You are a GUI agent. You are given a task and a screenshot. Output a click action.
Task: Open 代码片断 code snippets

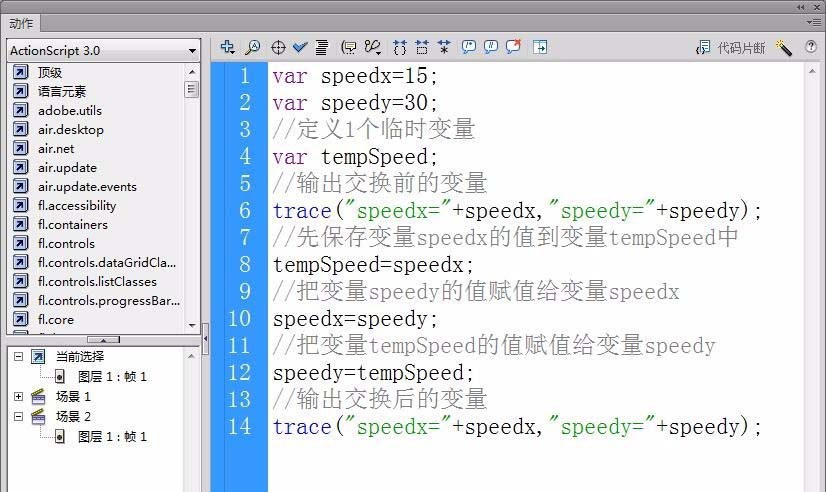[730, 48]
